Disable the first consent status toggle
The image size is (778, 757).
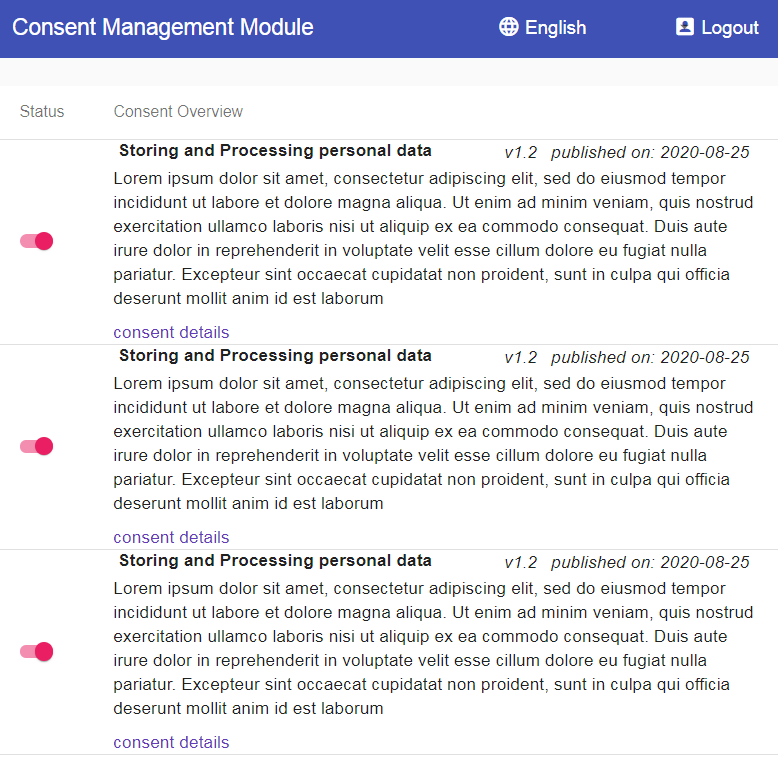[x=36, y=241]
